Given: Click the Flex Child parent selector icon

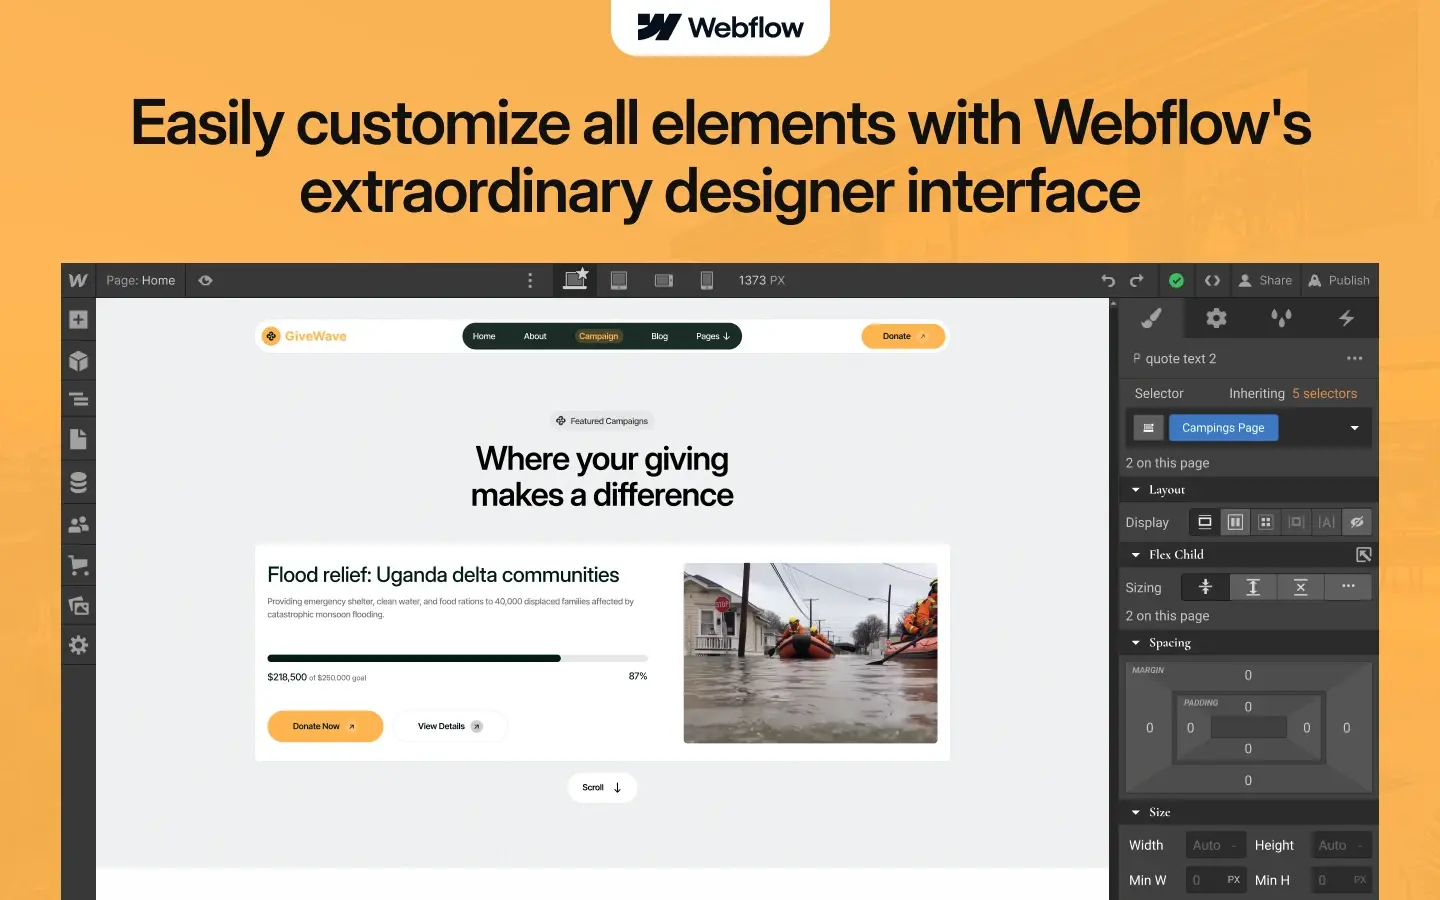Looking at the screenshot, I should (x=1363, y=555).
